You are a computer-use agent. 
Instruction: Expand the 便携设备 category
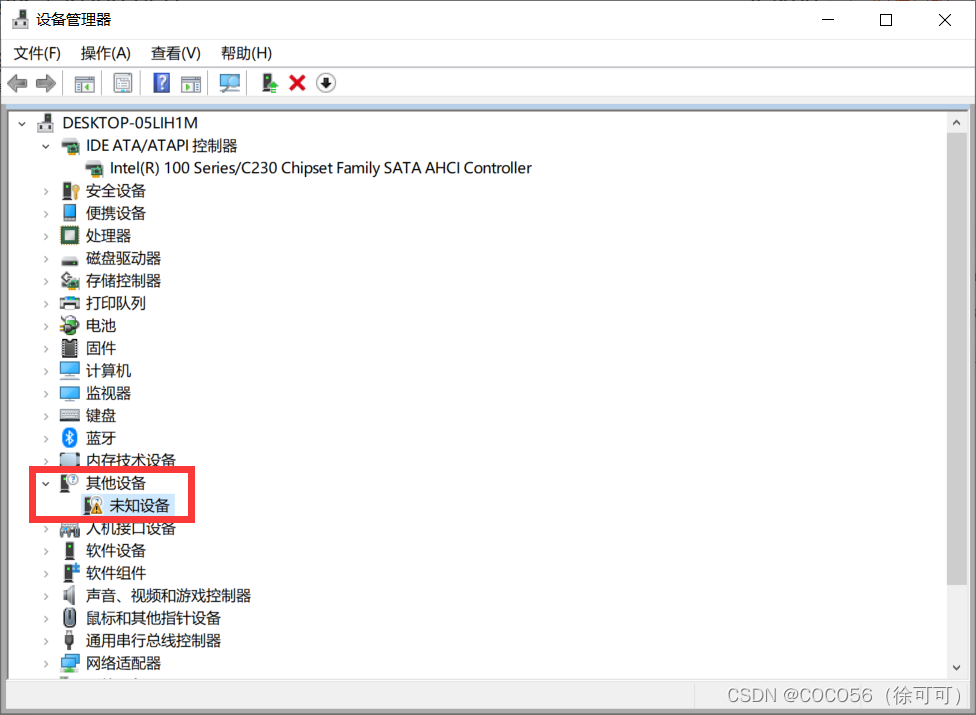(x=45, y=214)
